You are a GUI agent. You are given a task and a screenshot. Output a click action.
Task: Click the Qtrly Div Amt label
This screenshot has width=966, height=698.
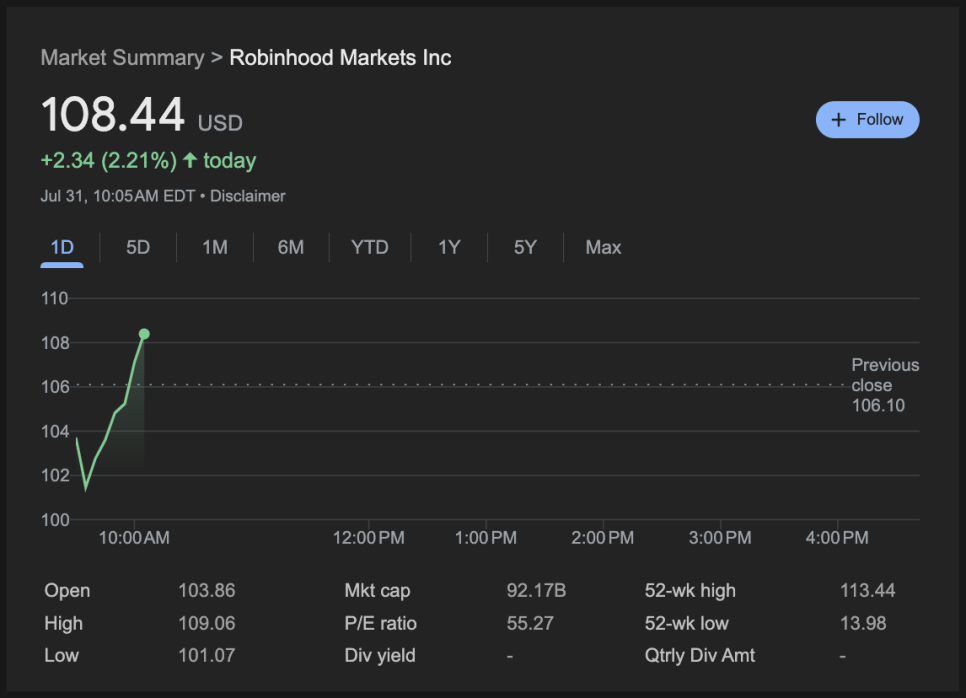point(700,655)
